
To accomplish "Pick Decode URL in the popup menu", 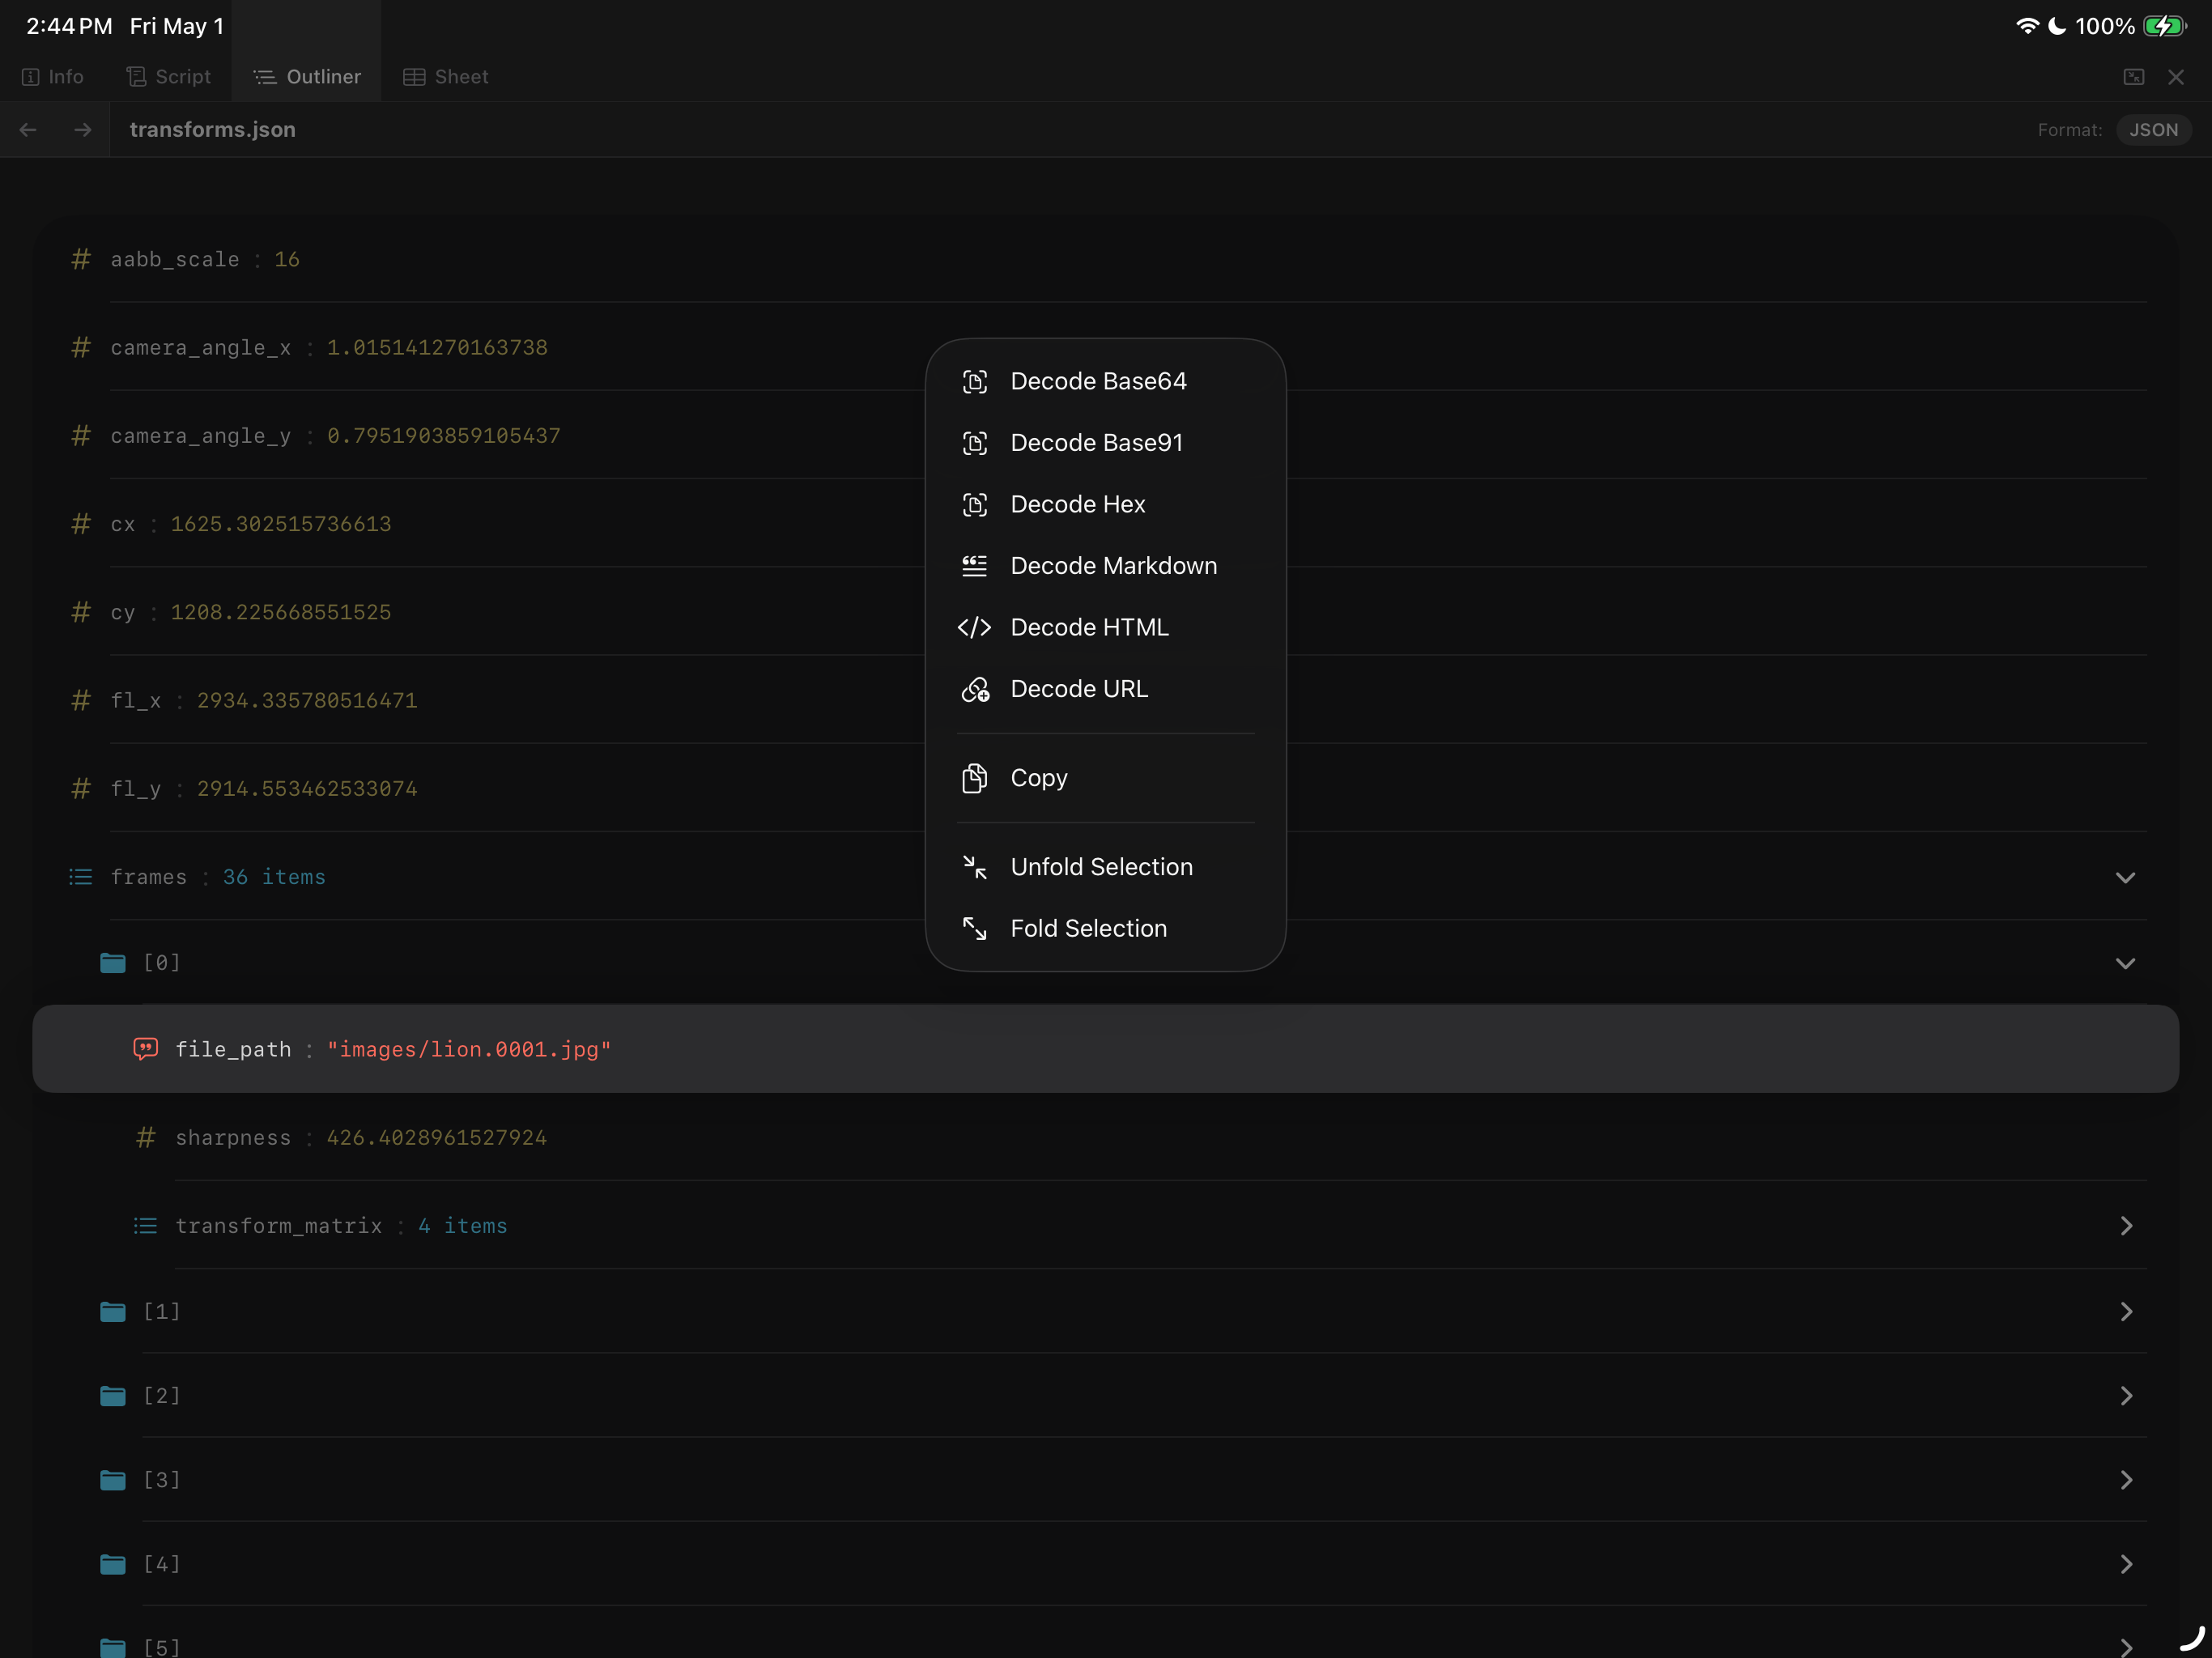I will 1105,689.
